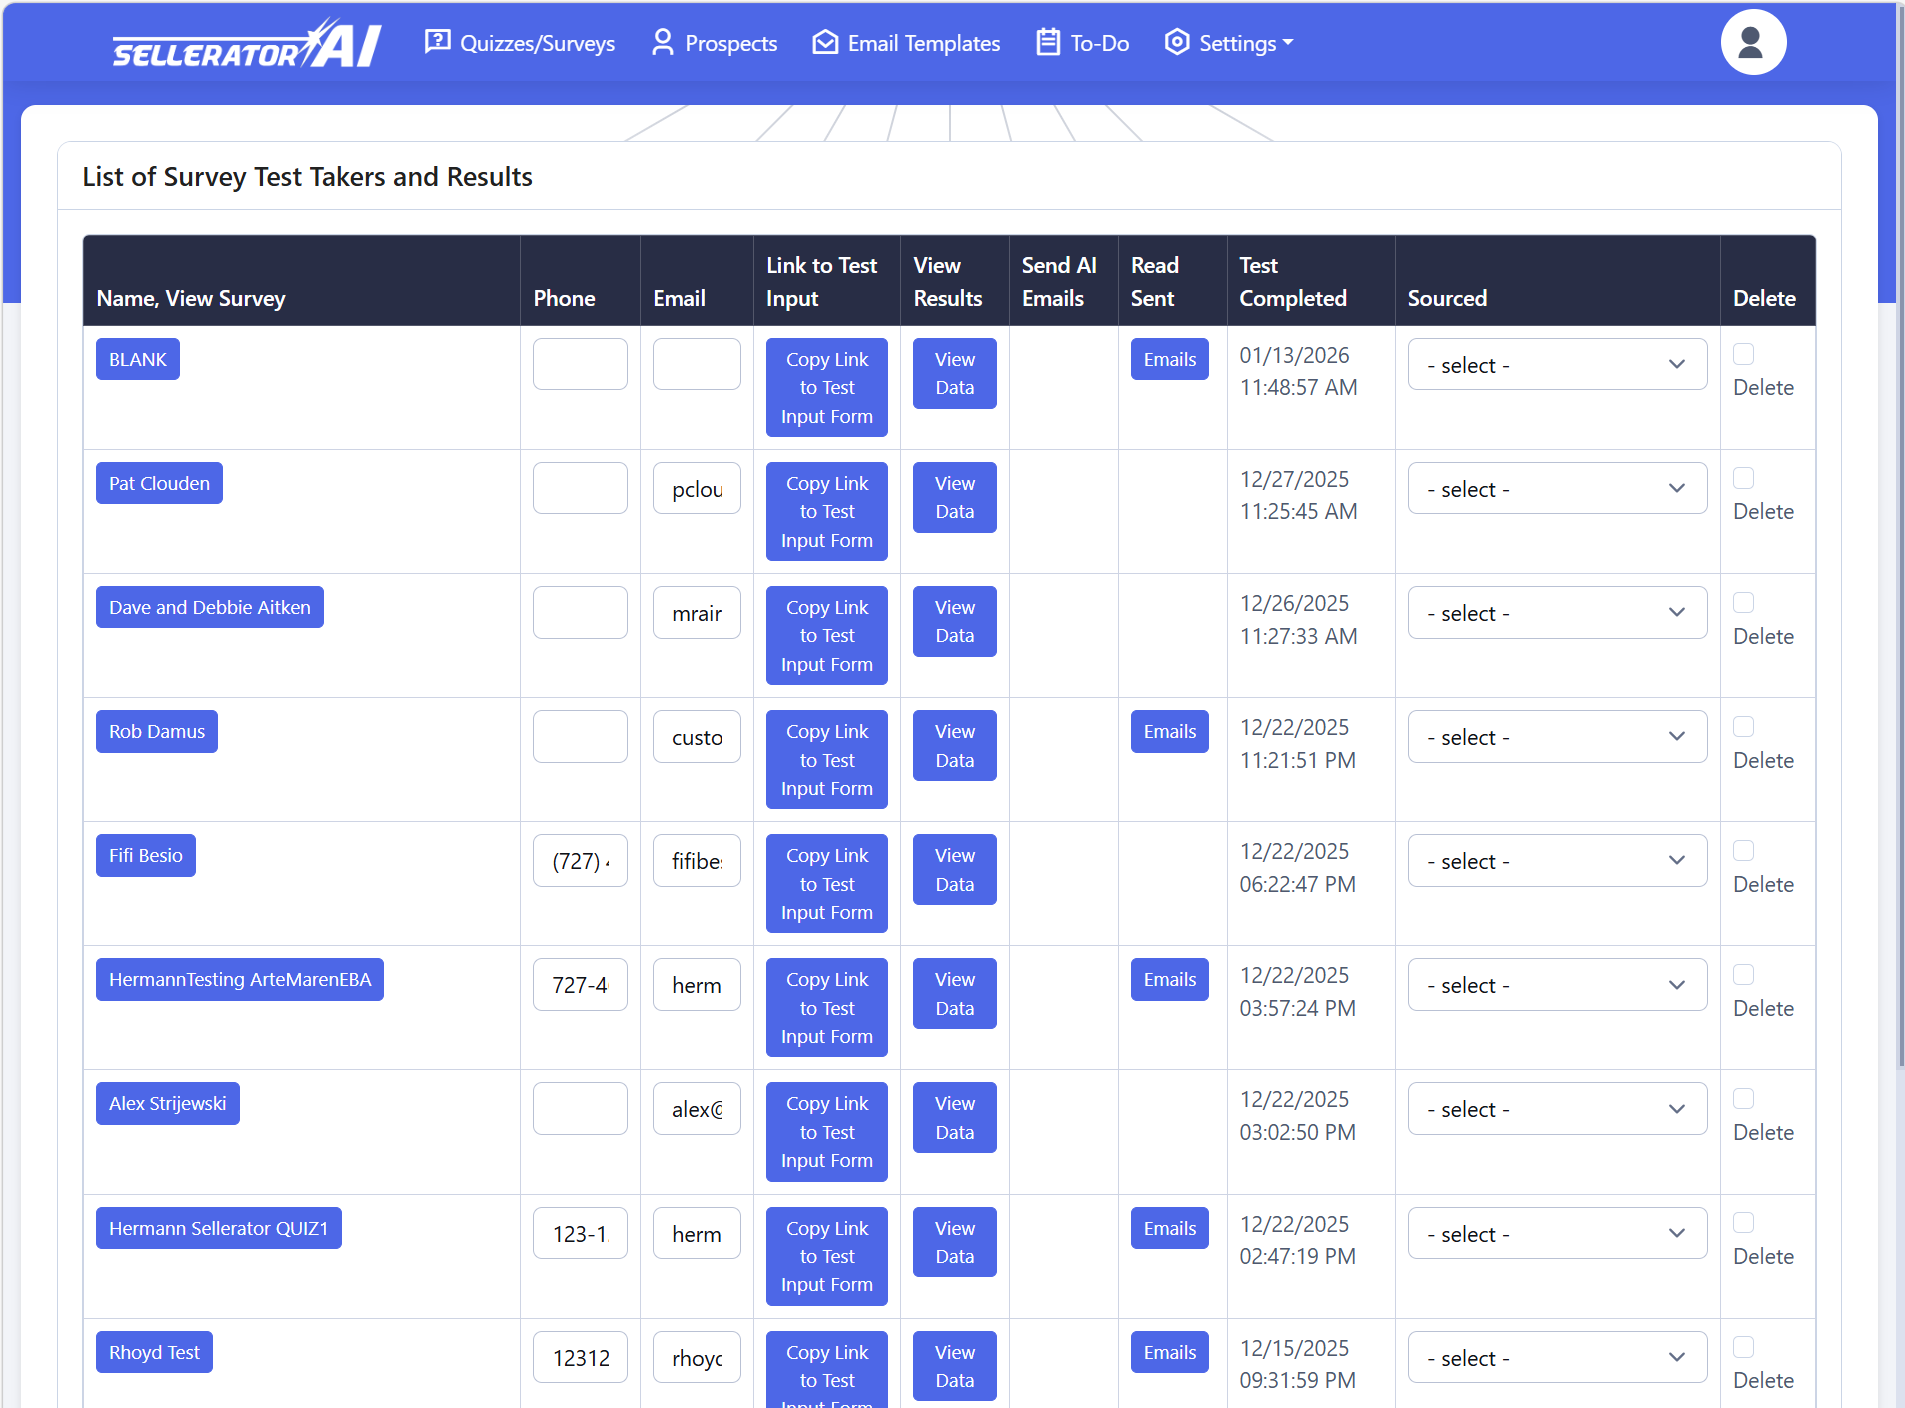Click the Email Templates envelope icon
1905x1408 pixels.
coord(825,42)
